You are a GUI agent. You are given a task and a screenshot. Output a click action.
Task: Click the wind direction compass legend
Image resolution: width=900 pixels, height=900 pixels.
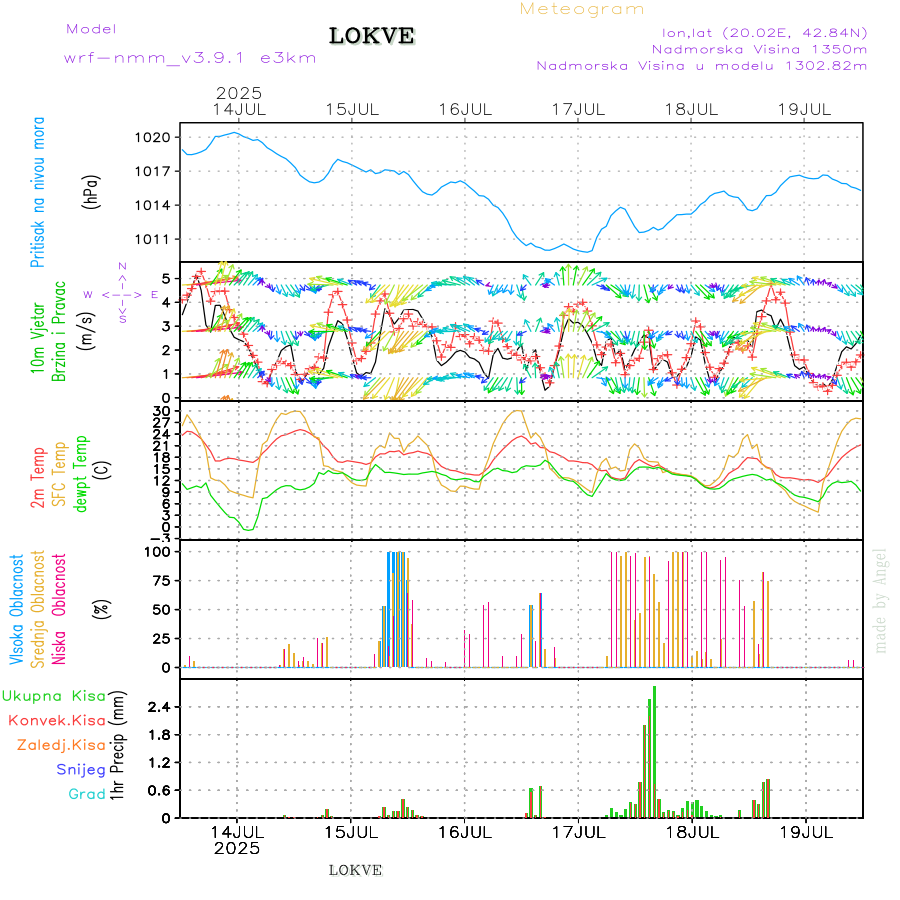[122, 294]
